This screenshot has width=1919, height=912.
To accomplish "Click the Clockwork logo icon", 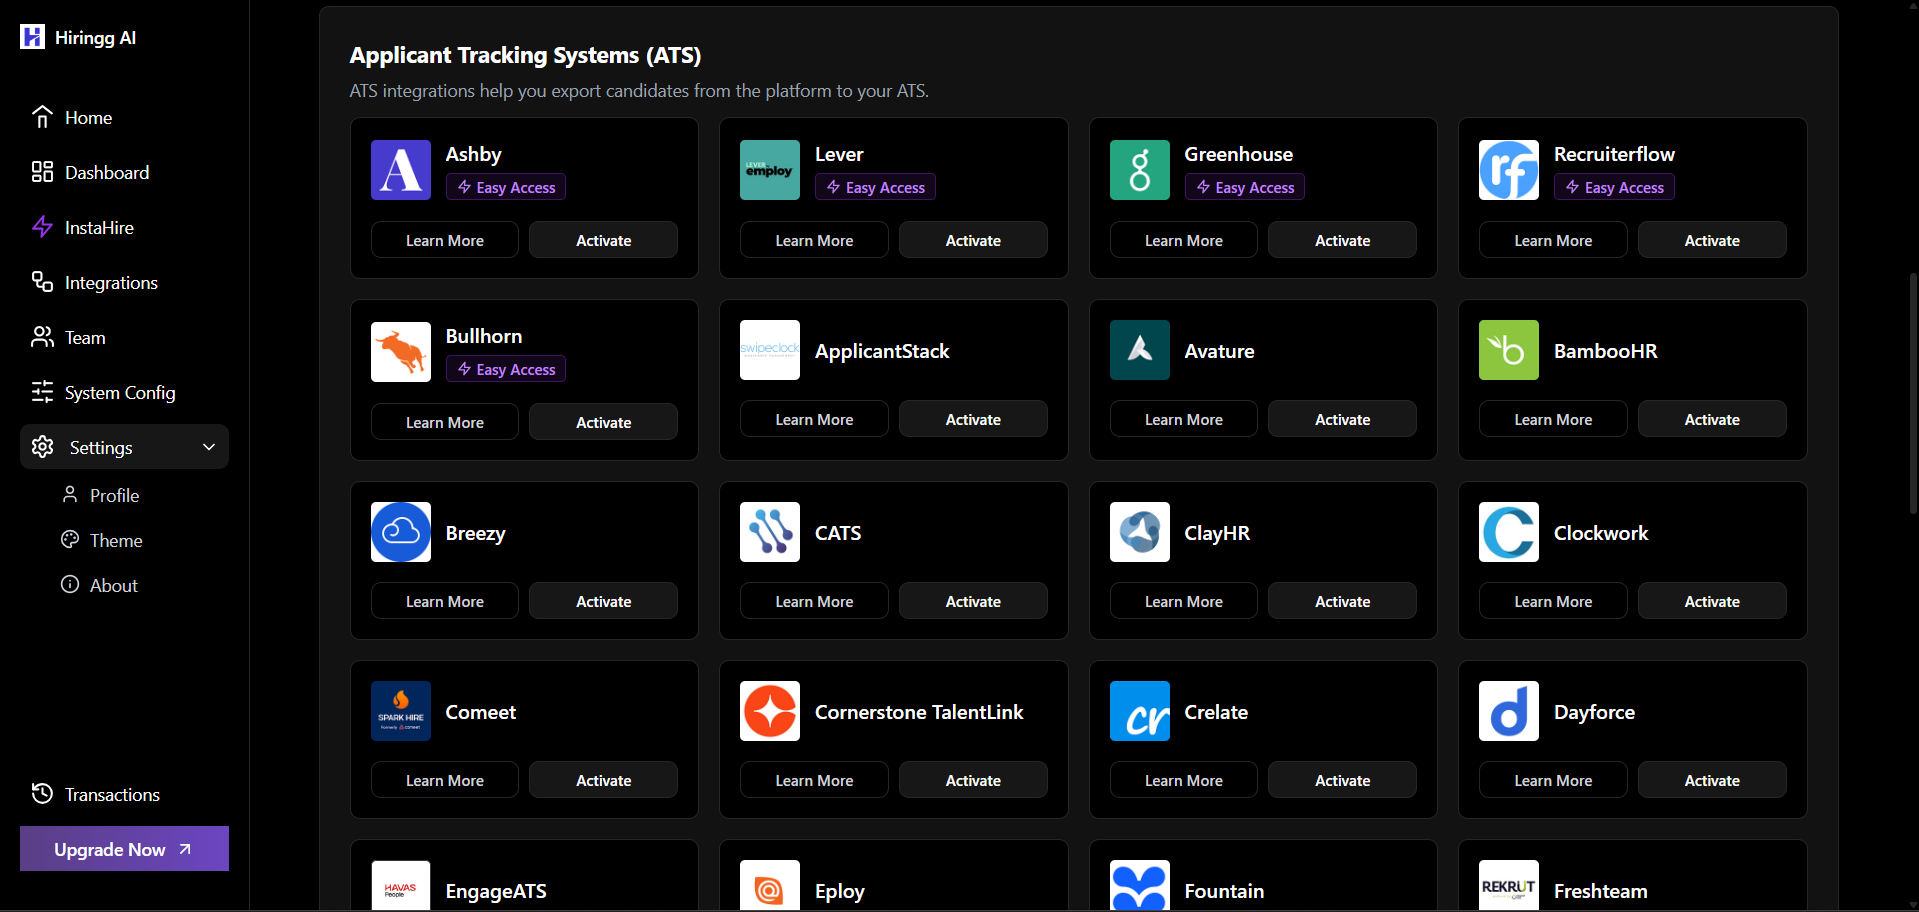I will [1508, 532].
